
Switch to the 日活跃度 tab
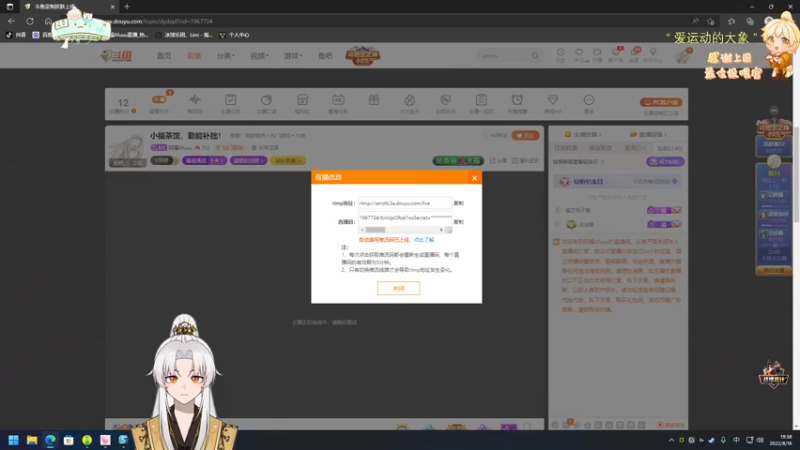point(566,148)
